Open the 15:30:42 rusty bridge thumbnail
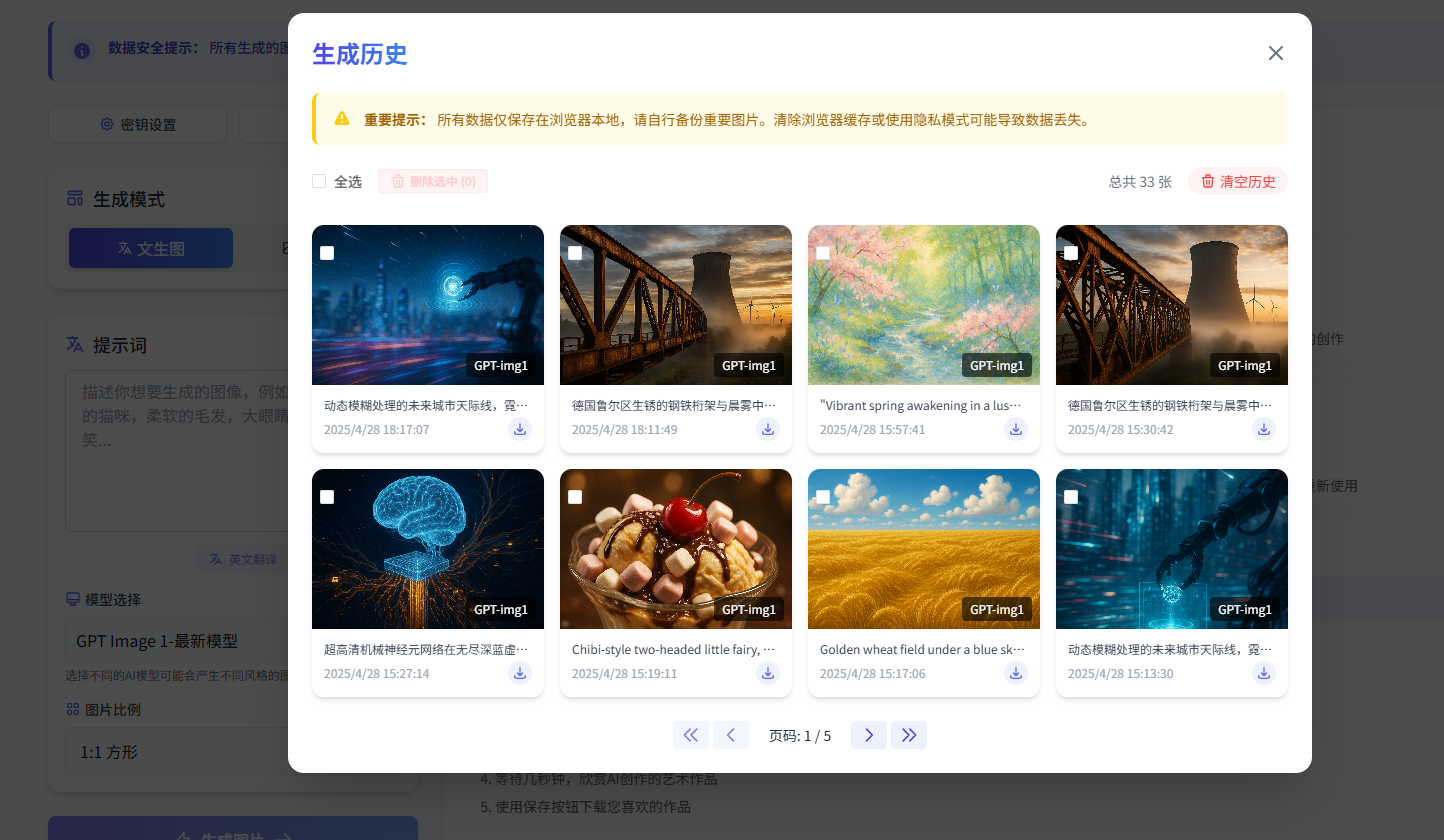 [1172, 305]
